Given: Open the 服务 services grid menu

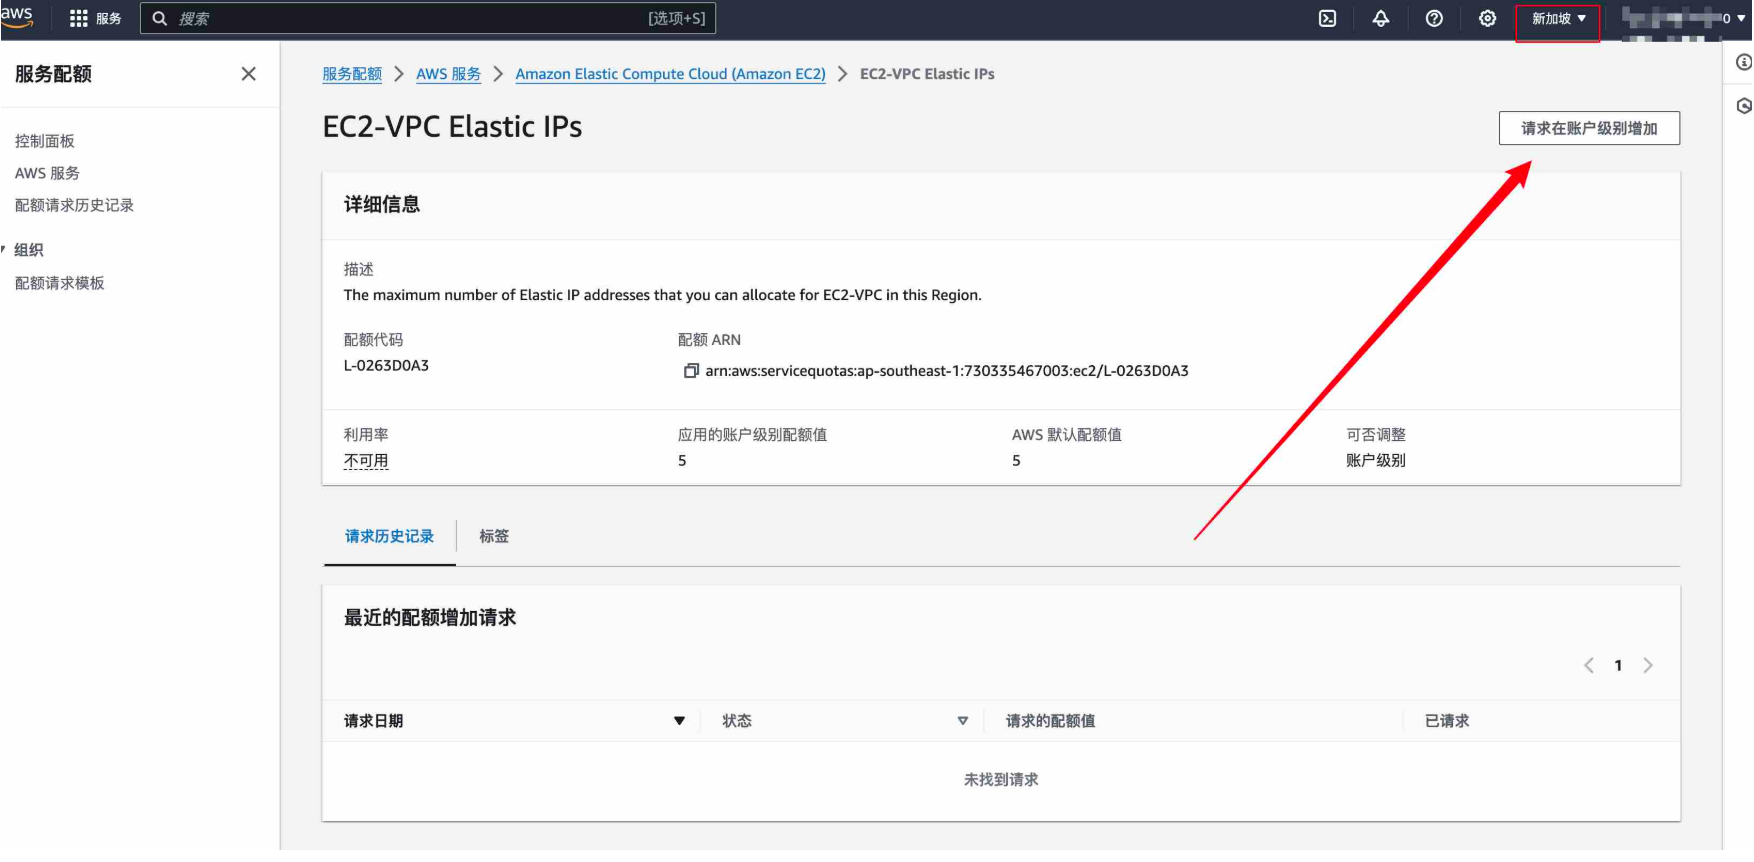Looking at the screenshot, I should point(95,19).
